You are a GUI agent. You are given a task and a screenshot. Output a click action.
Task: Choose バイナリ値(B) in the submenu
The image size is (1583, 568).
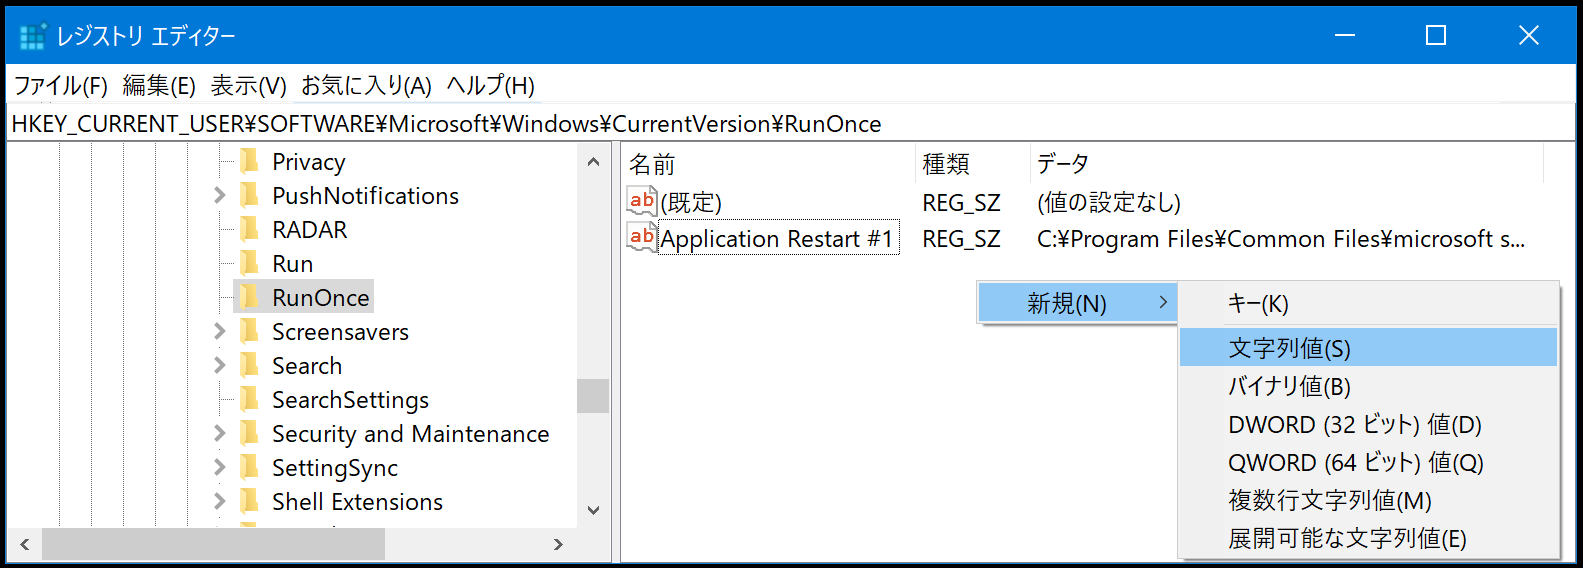1368,386
